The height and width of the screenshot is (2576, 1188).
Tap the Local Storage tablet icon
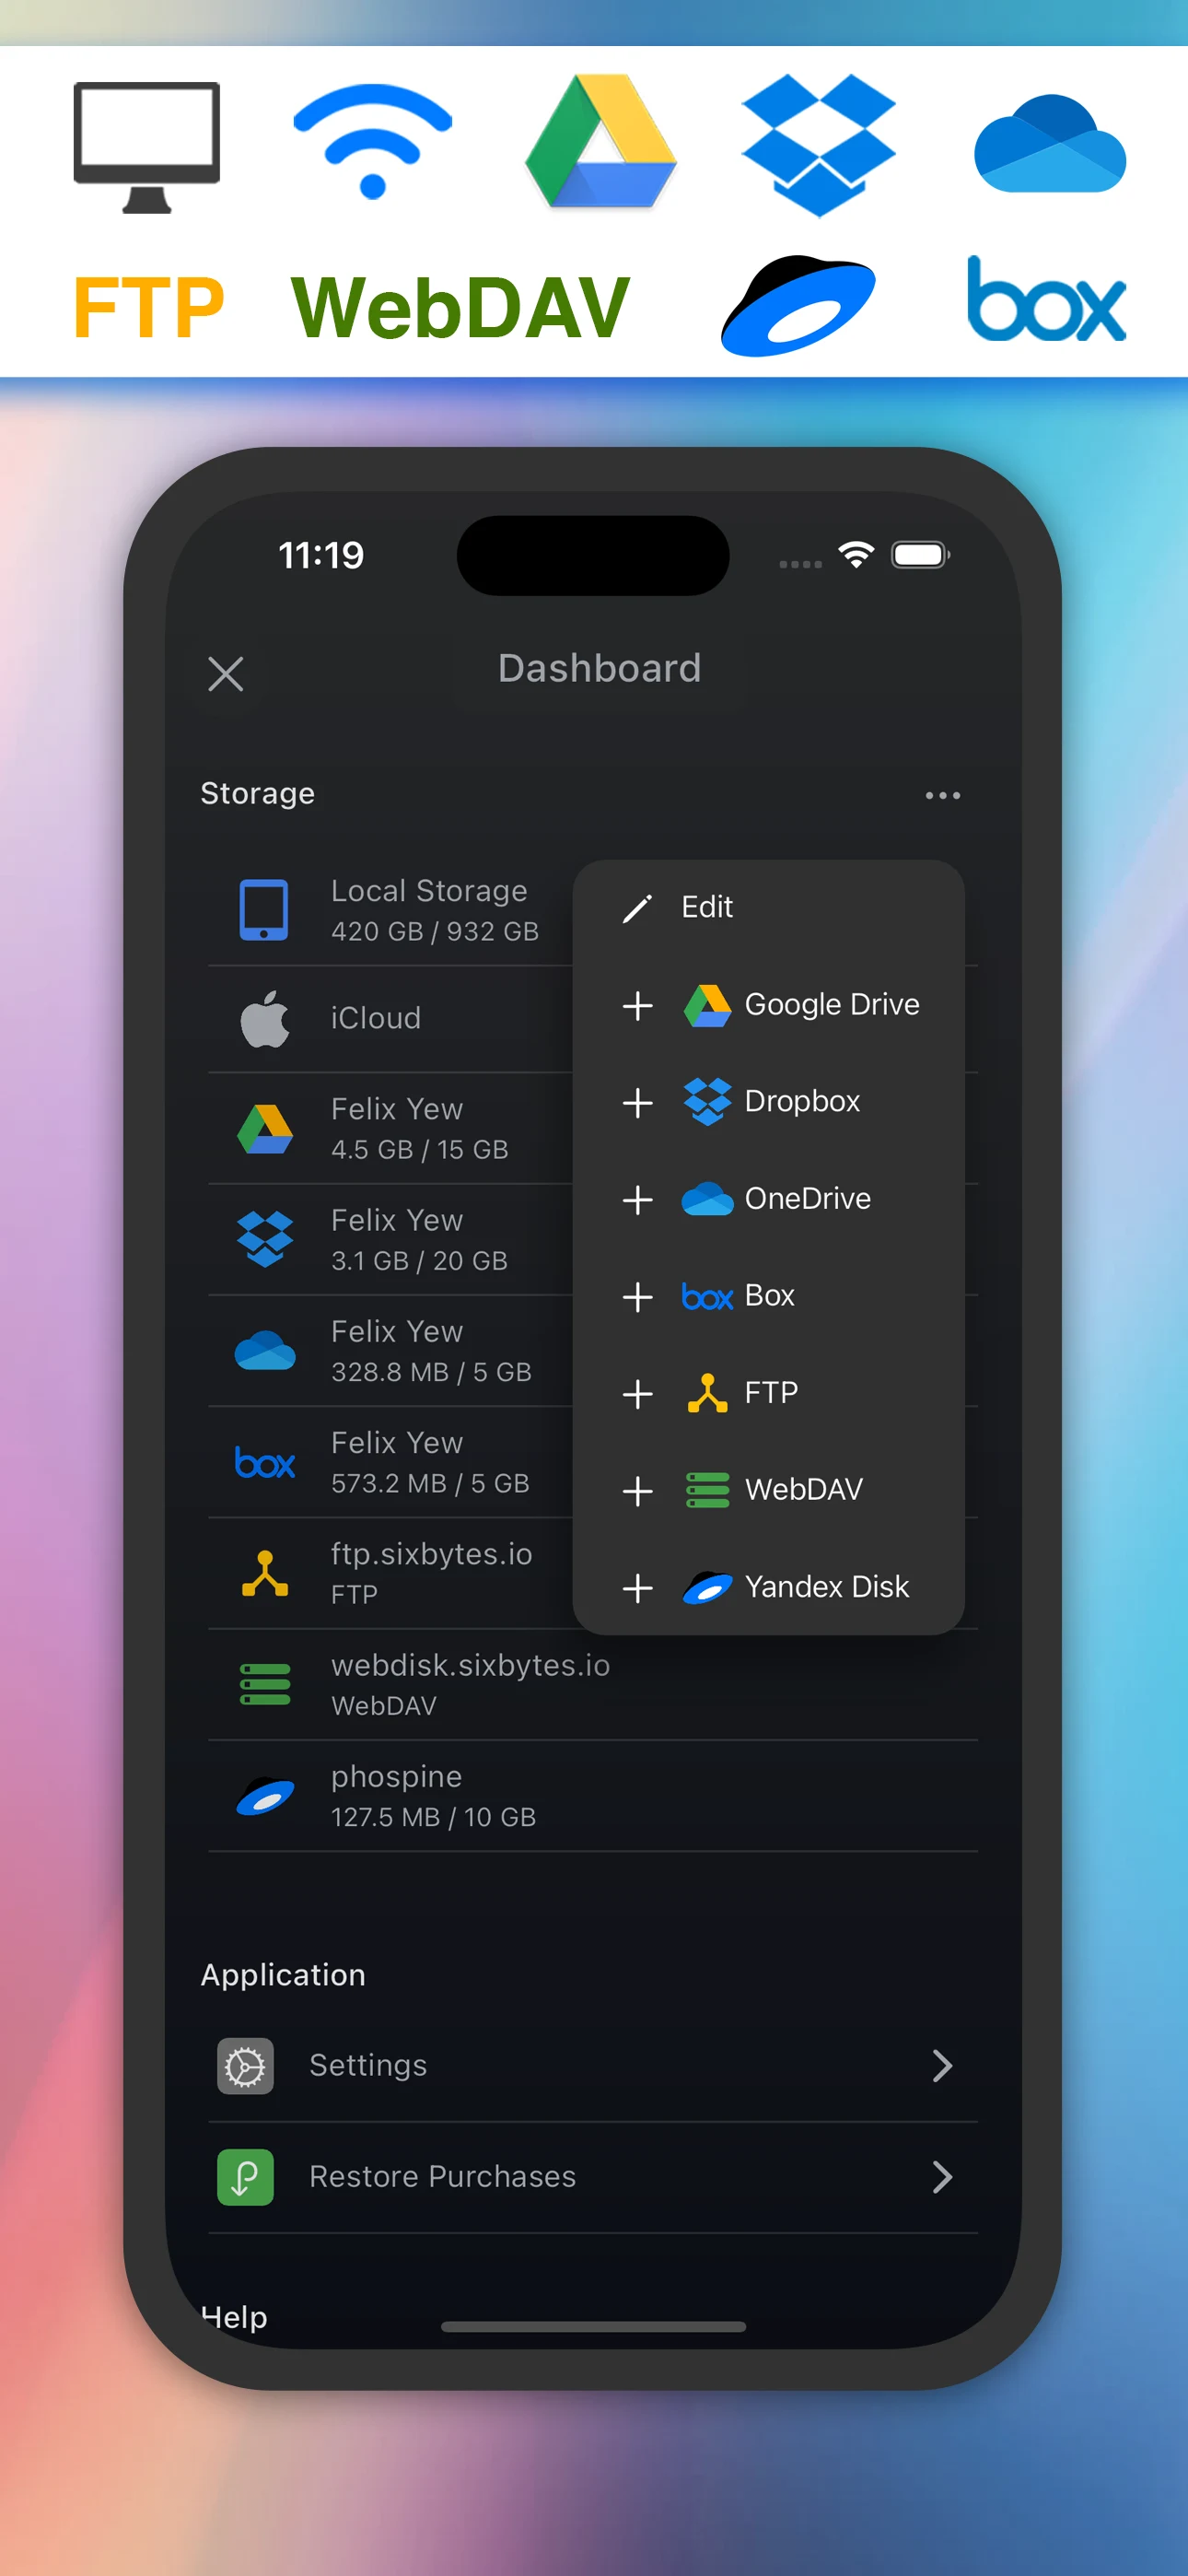click(x=264, y=910)
